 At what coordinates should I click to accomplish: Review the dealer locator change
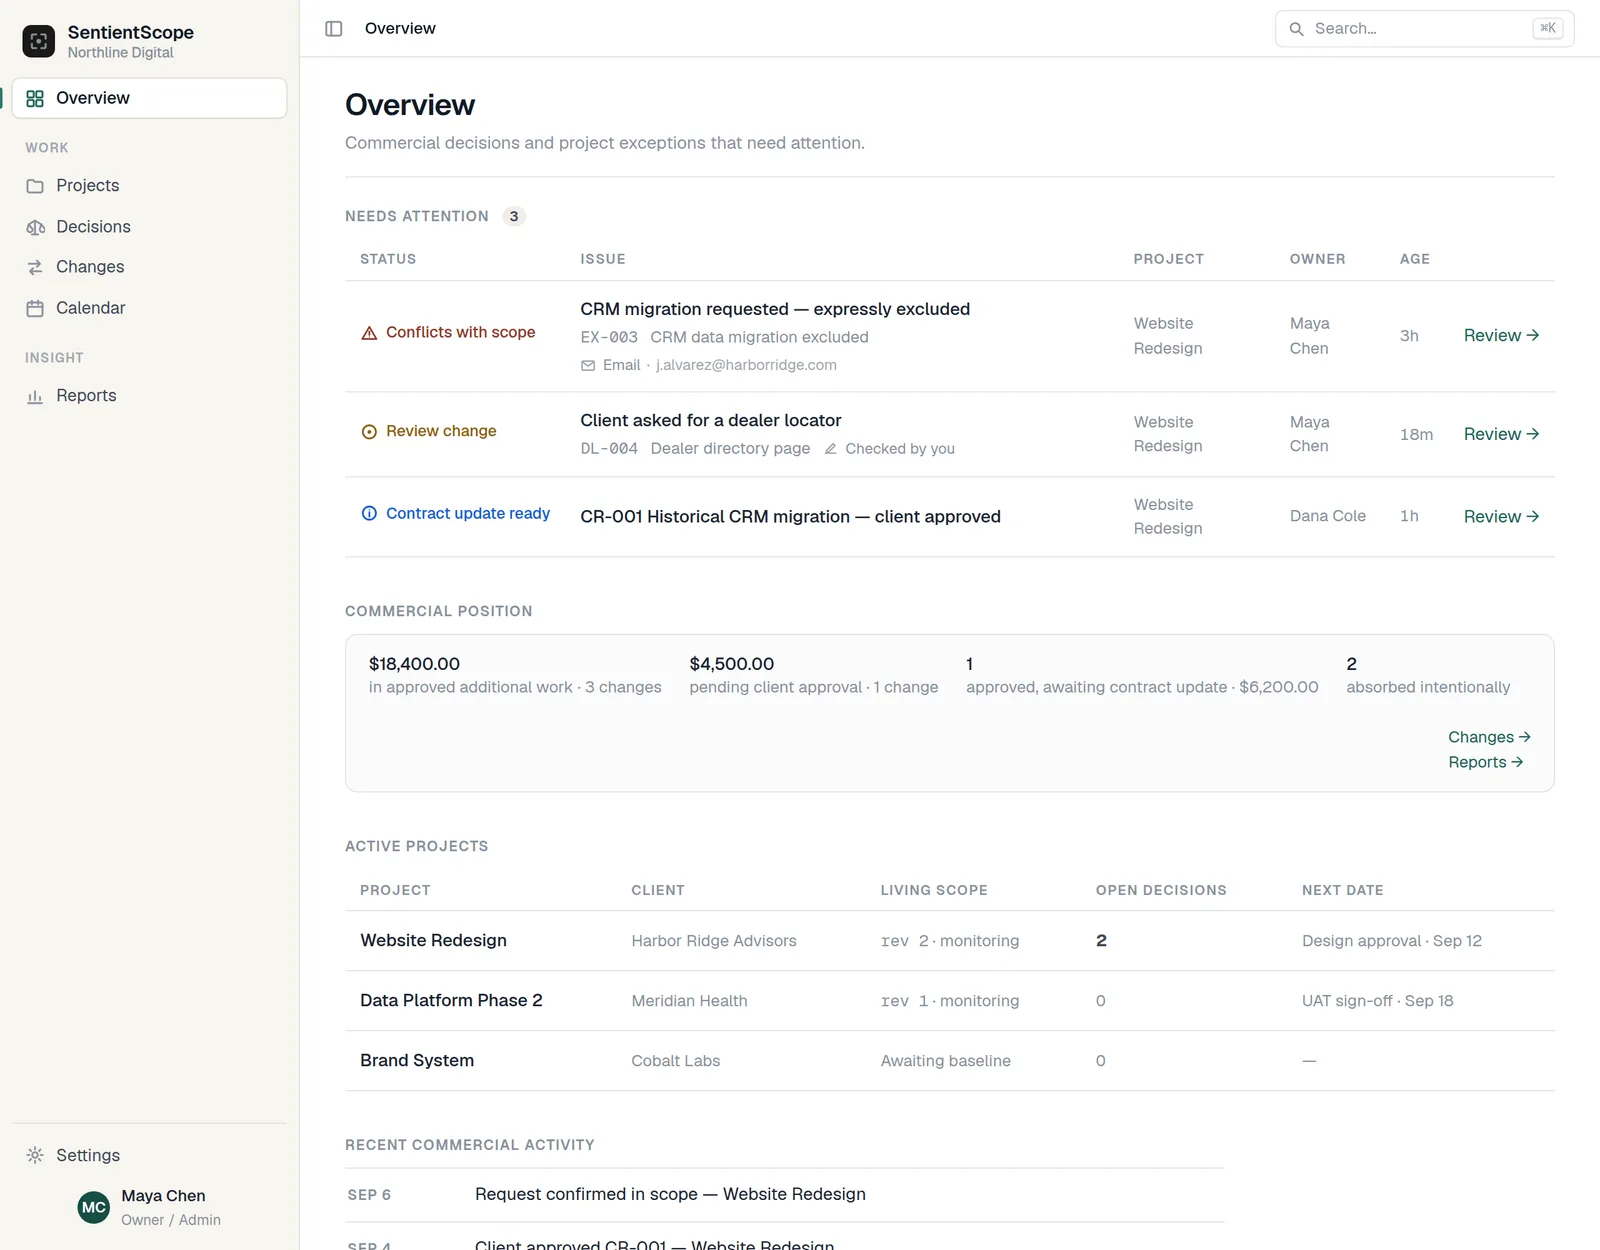[1501, 434]
